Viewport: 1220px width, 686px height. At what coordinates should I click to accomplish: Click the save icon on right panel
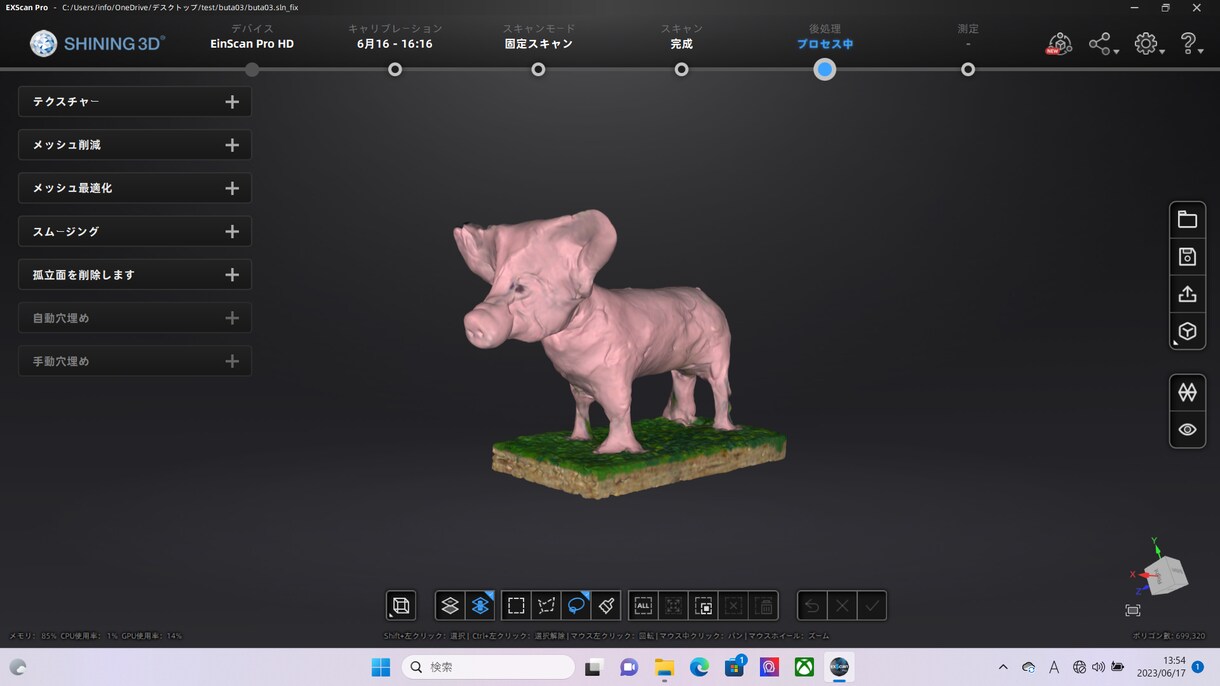point(1187,257)
